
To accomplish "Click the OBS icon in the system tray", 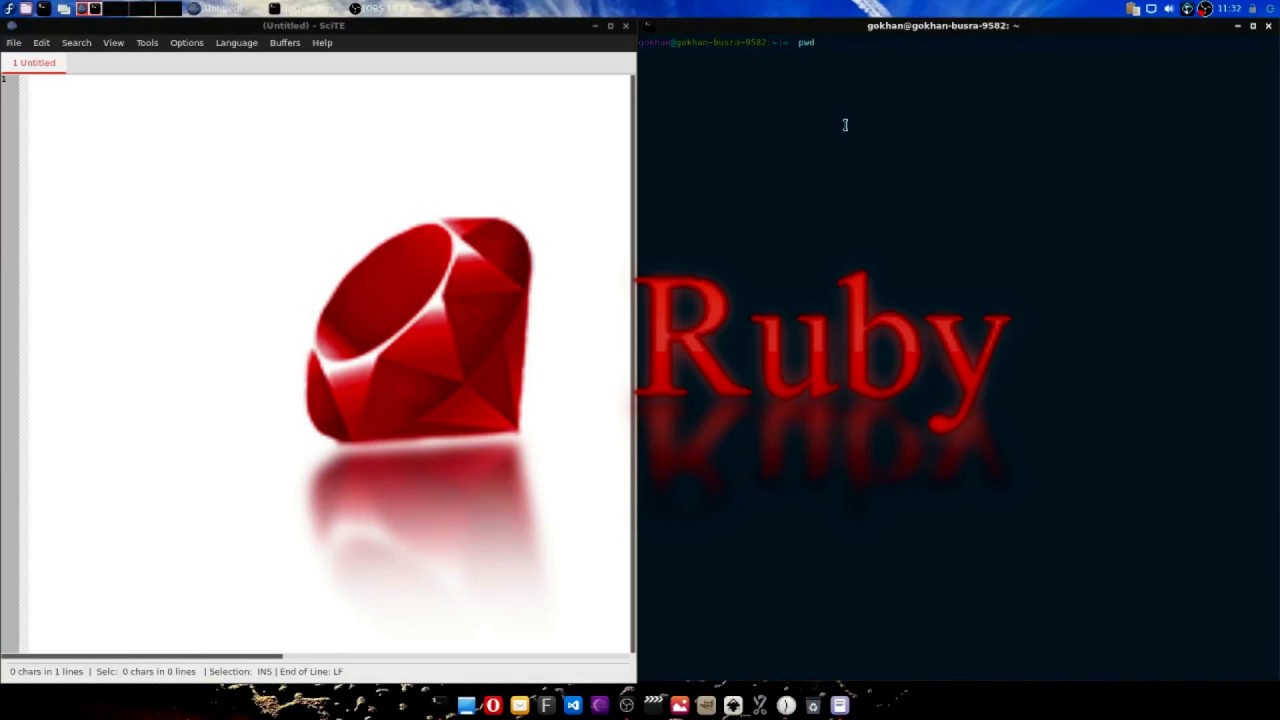I will (1205, 8).
